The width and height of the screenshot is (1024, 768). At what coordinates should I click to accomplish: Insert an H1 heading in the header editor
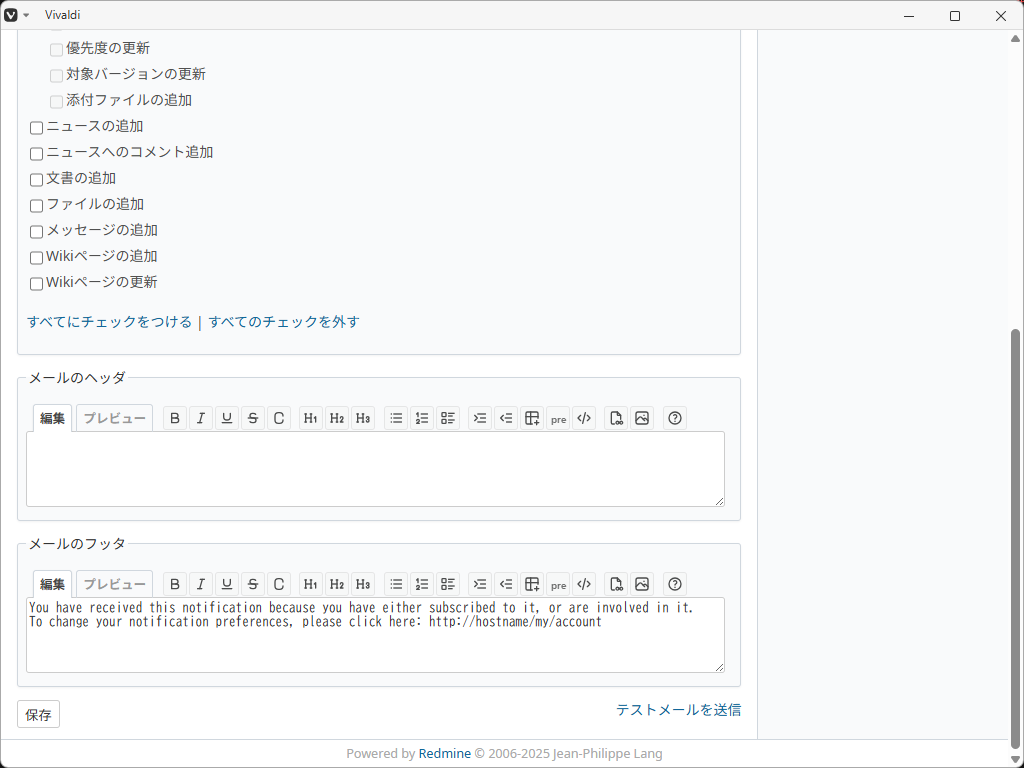point(310,418)
